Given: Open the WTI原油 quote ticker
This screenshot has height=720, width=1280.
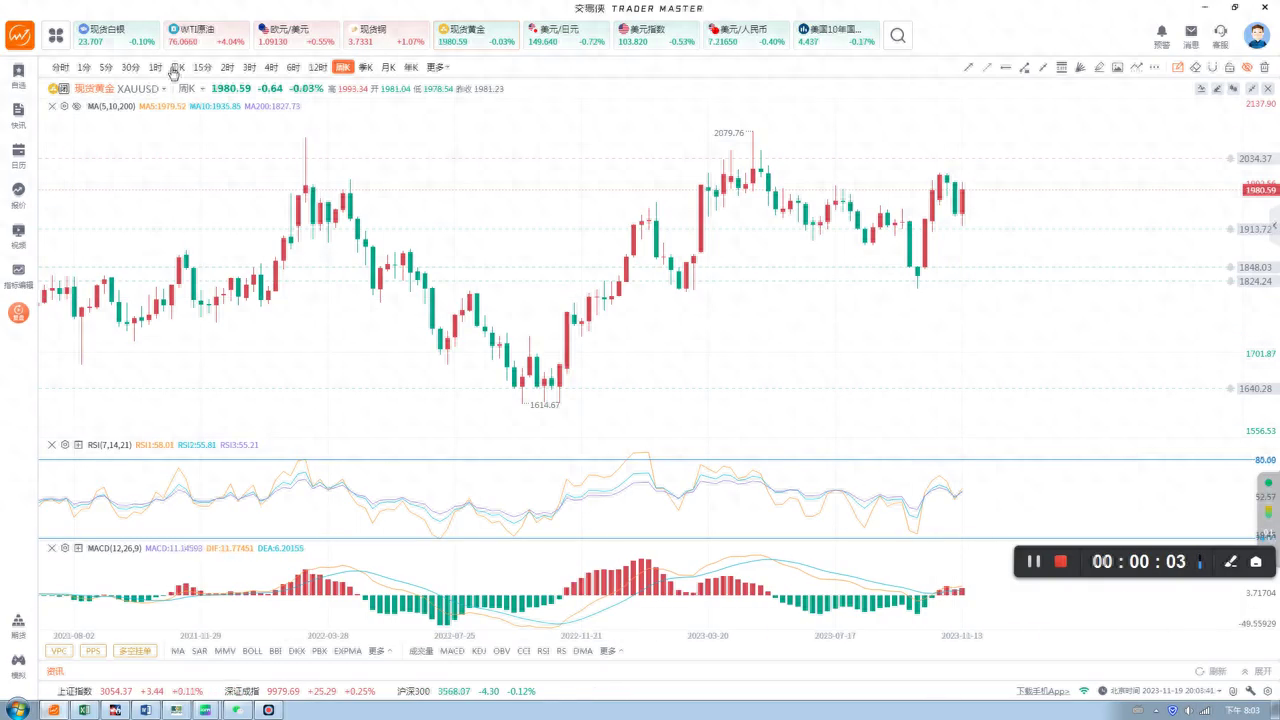Looking at the screenshot, I should coord(207,36).
